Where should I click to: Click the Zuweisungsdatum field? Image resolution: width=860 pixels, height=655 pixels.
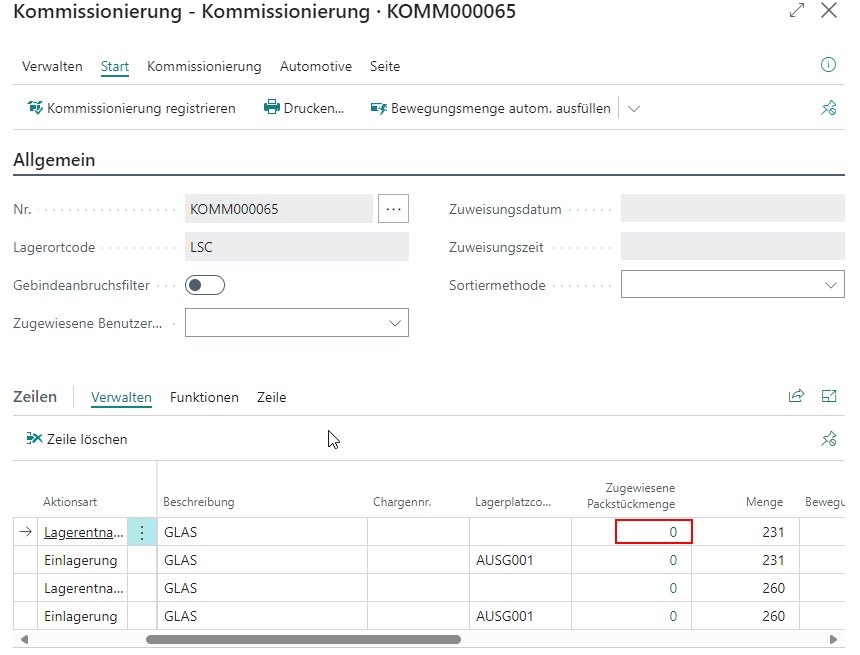[732, 209]
